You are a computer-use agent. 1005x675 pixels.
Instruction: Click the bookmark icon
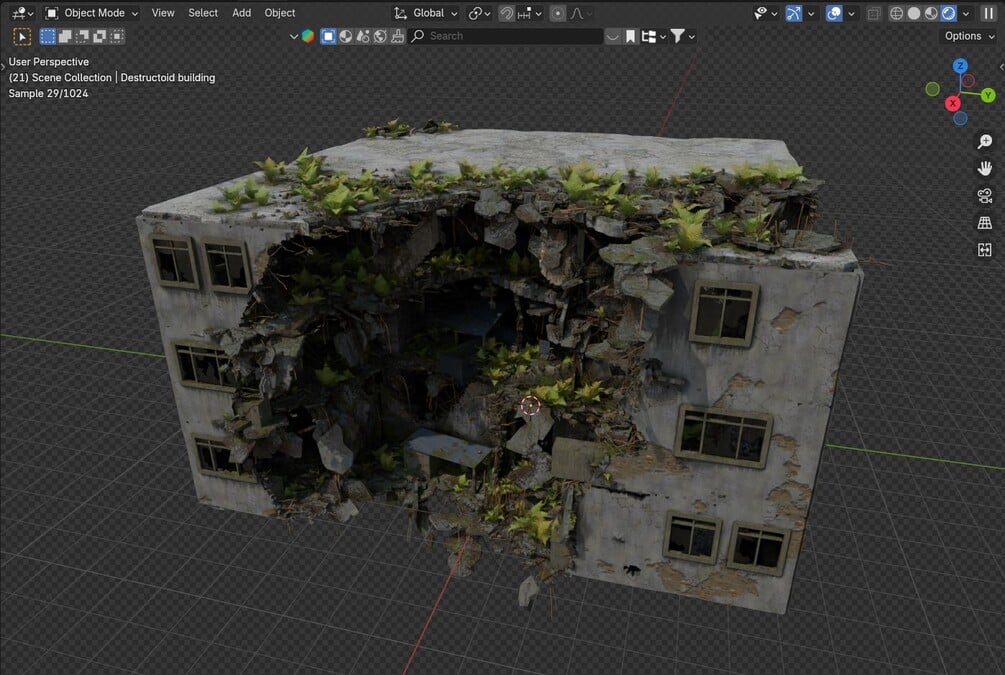pyautogui.click(x=631, y=37)
